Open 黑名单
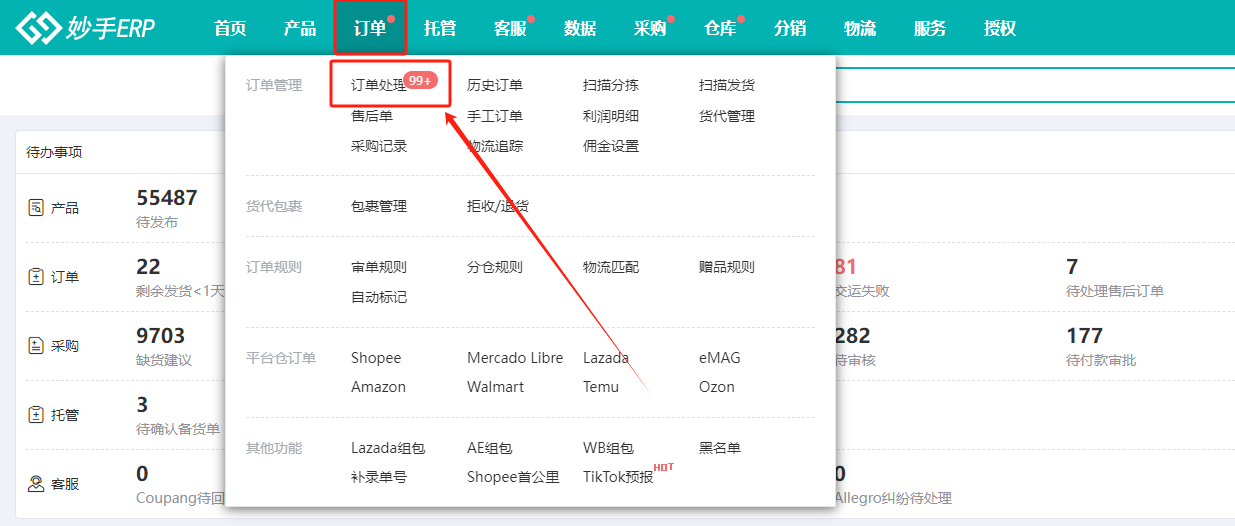The image size is (1235, 526). 720,448
